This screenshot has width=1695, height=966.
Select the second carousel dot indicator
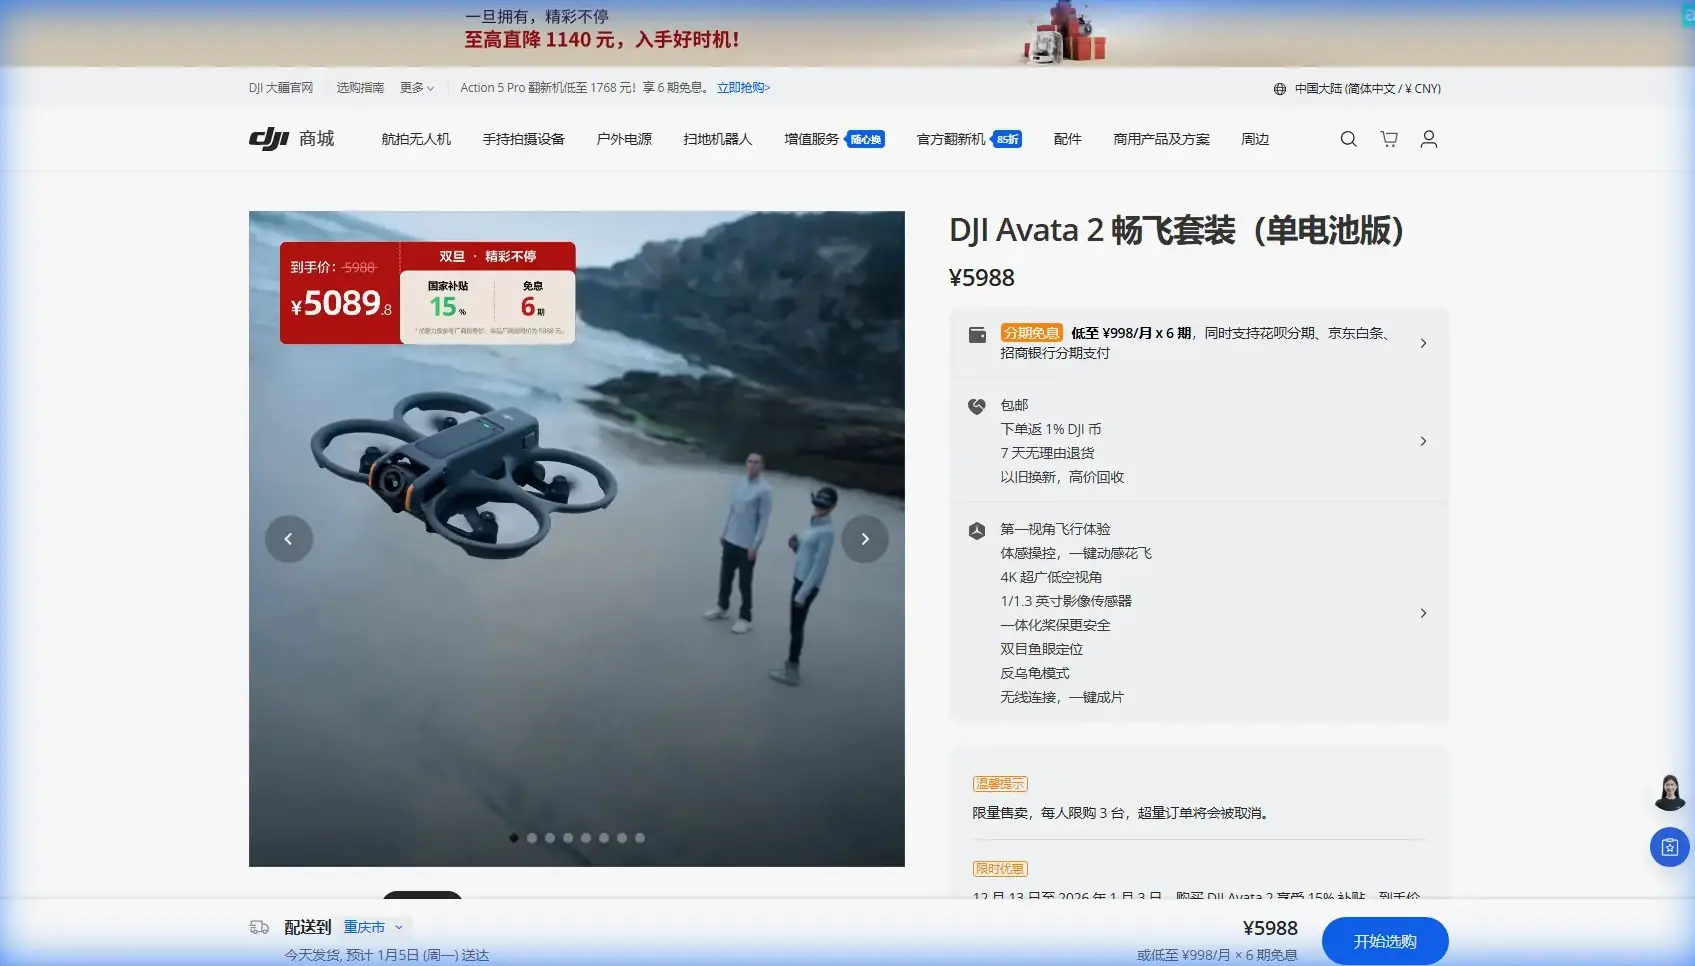[x=532, y=838]
